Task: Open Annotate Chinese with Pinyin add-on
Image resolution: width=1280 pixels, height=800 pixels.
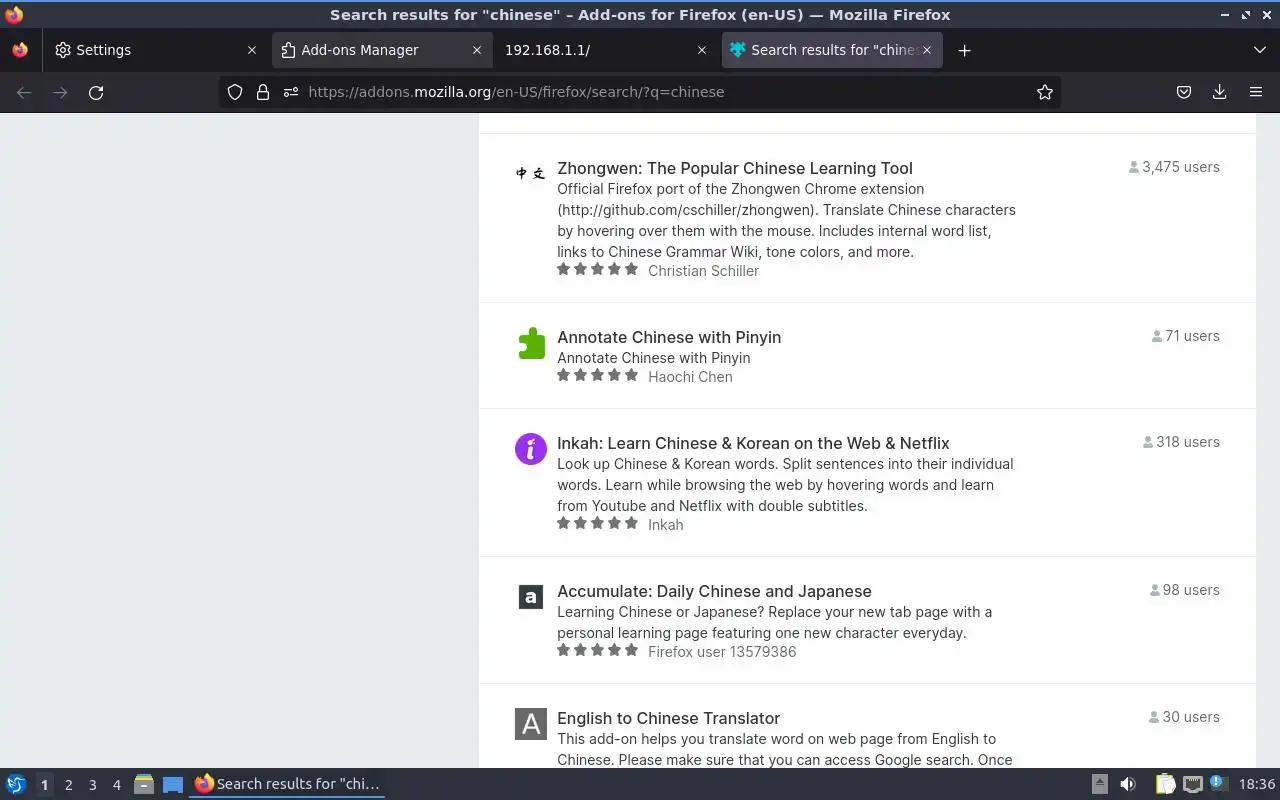Action: [x=669, y=337]
